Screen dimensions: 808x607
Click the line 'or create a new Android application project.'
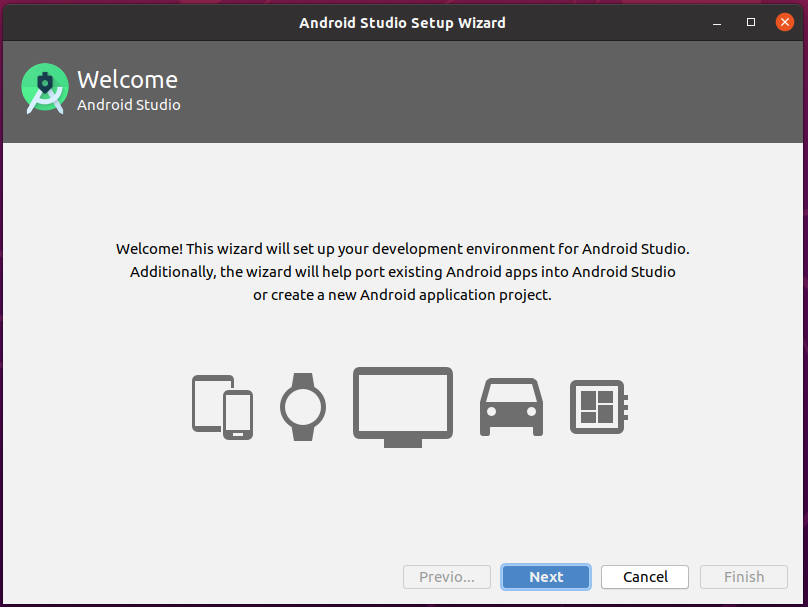(x=402, y=295)
